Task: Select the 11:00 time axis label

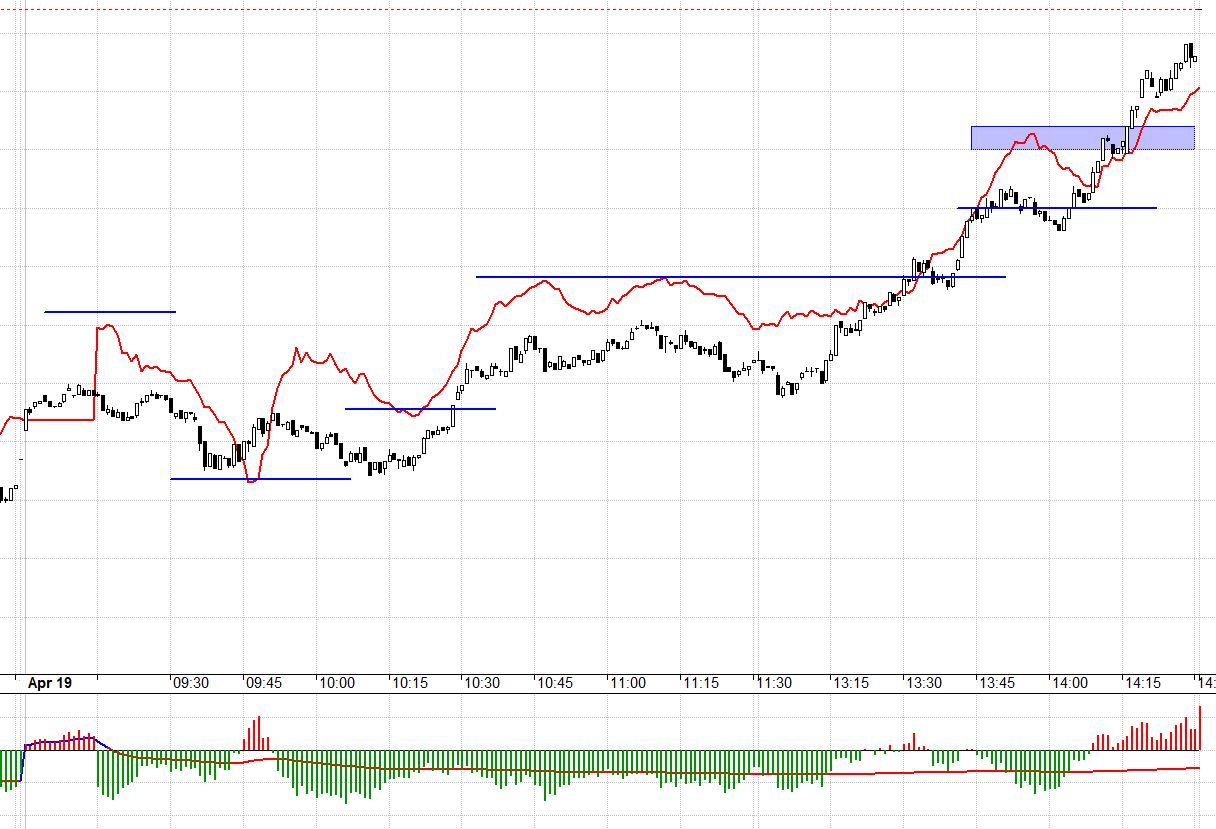Action: click(x=628, y=683)
